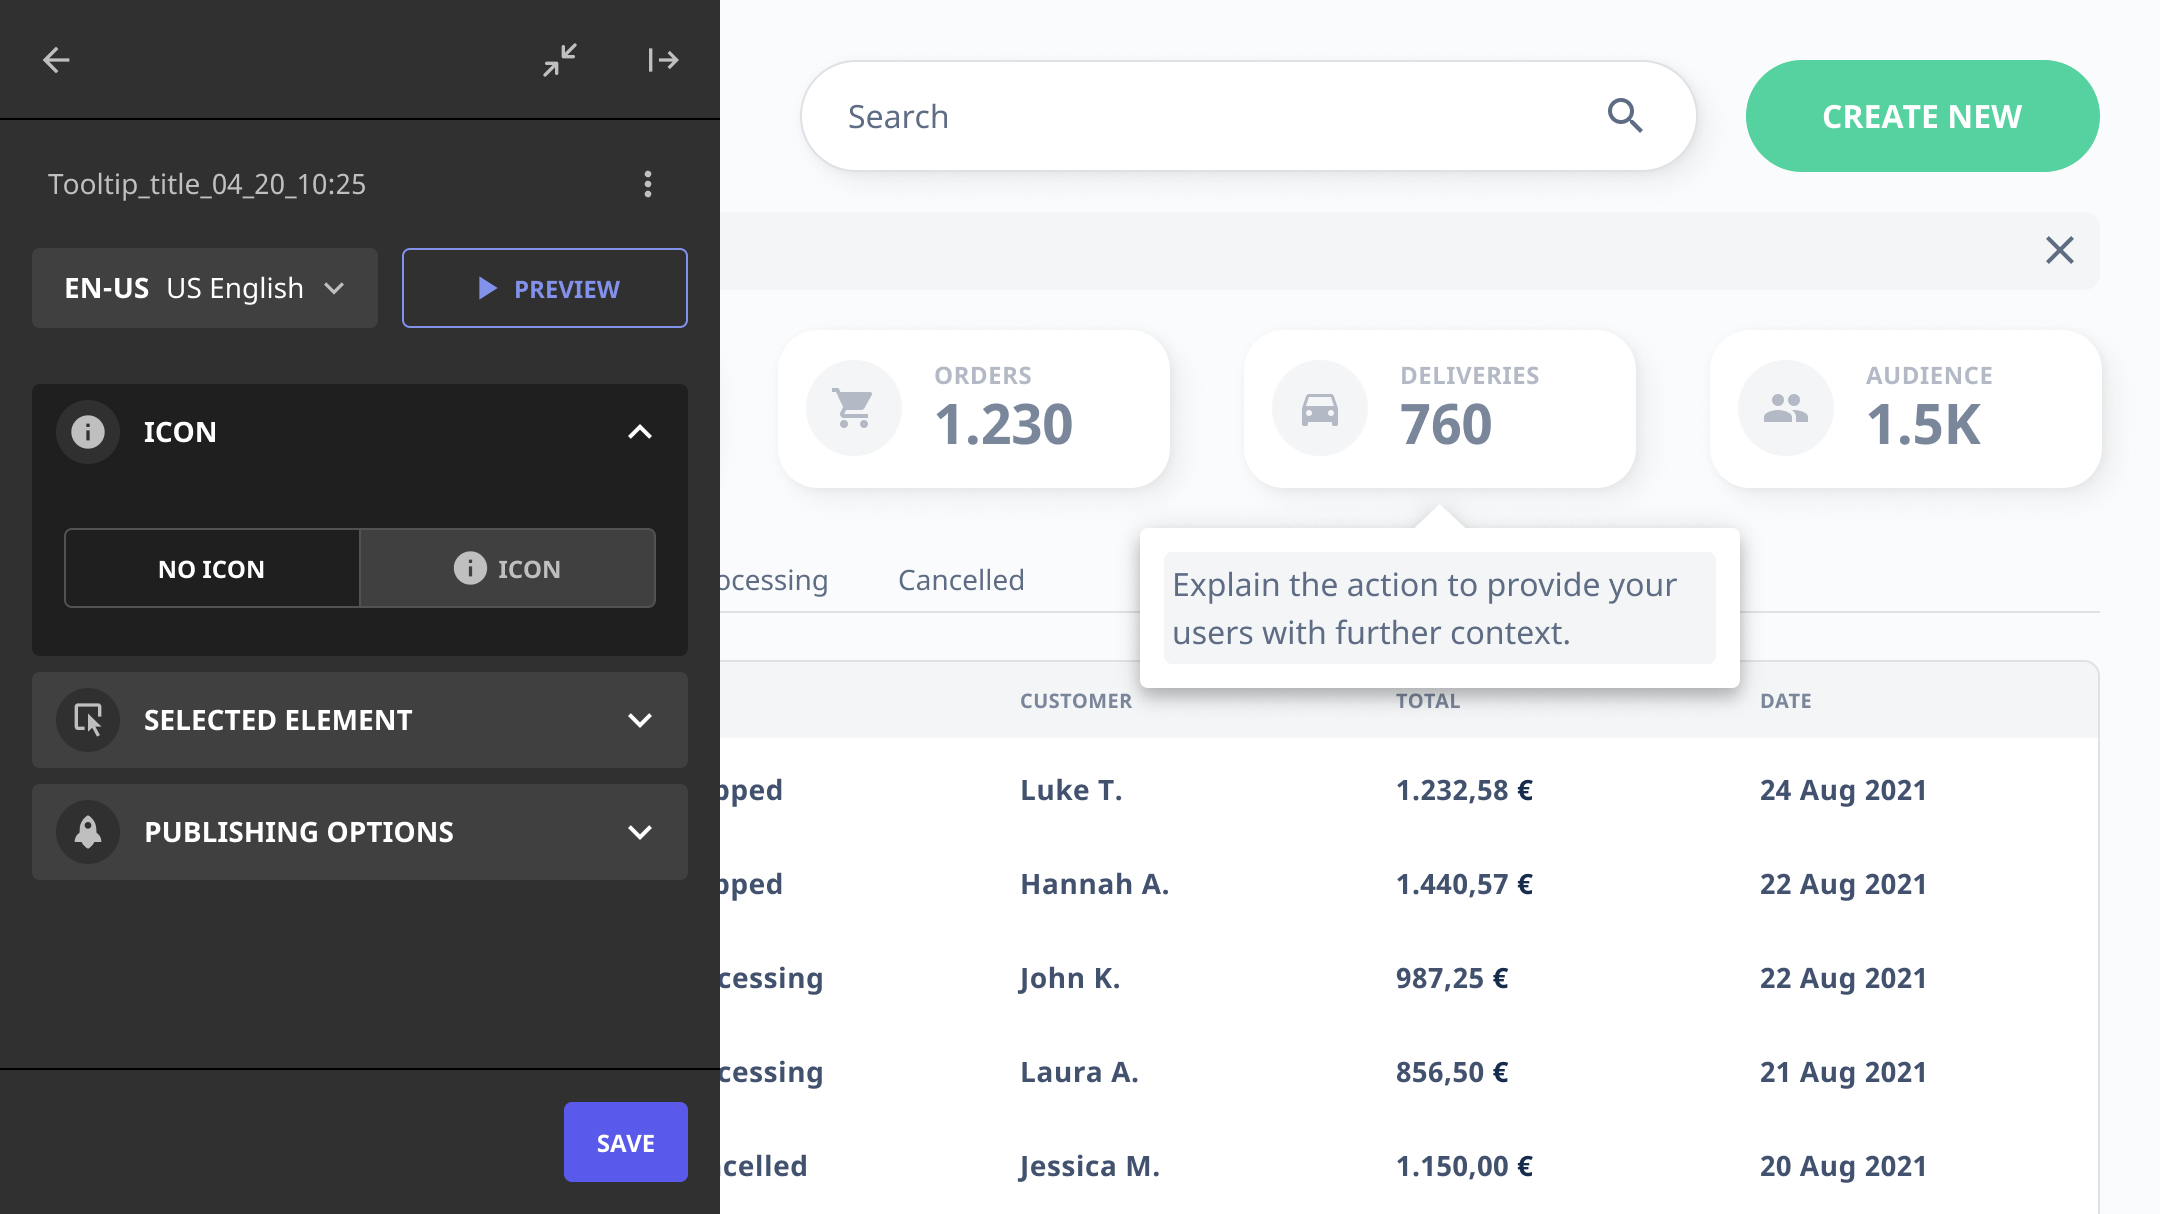Image resolution: width=2160 pixels, height=1214 pixels.
Task: Click the back arrow in the editor panel
Action: click(x=57, y=60)
